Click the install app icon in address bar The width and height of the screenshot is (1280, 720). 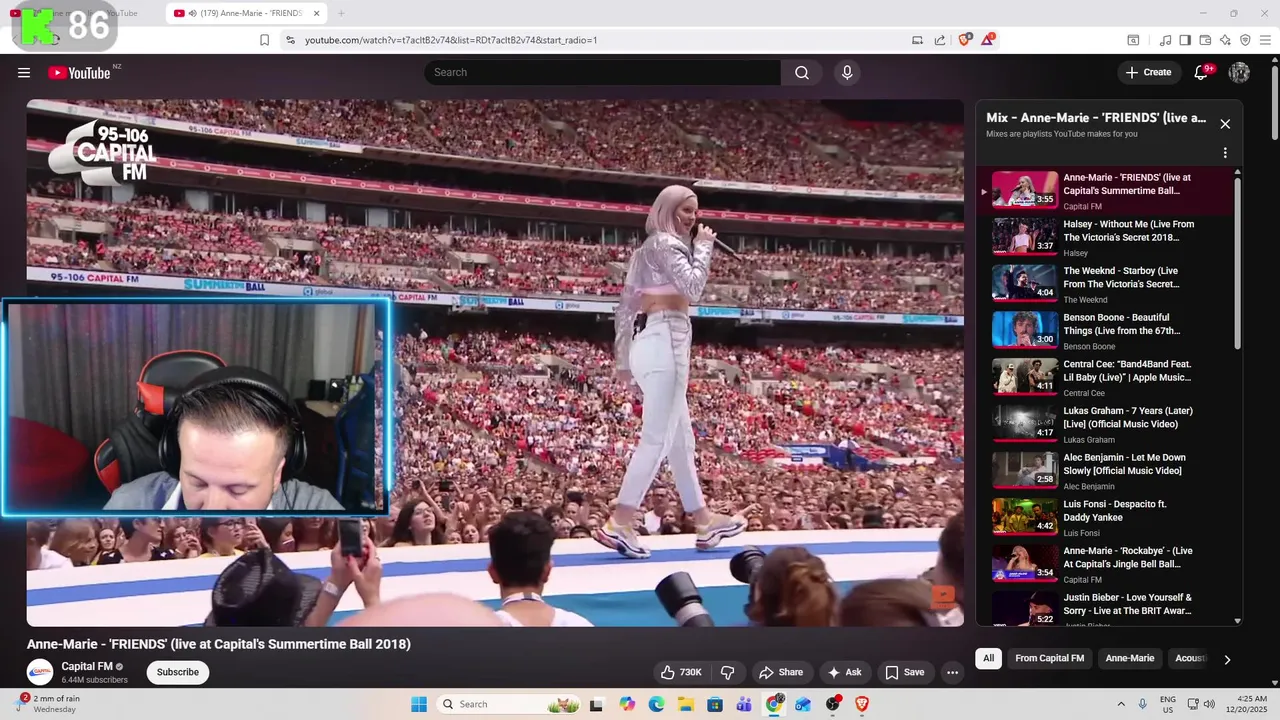(917, 40)
